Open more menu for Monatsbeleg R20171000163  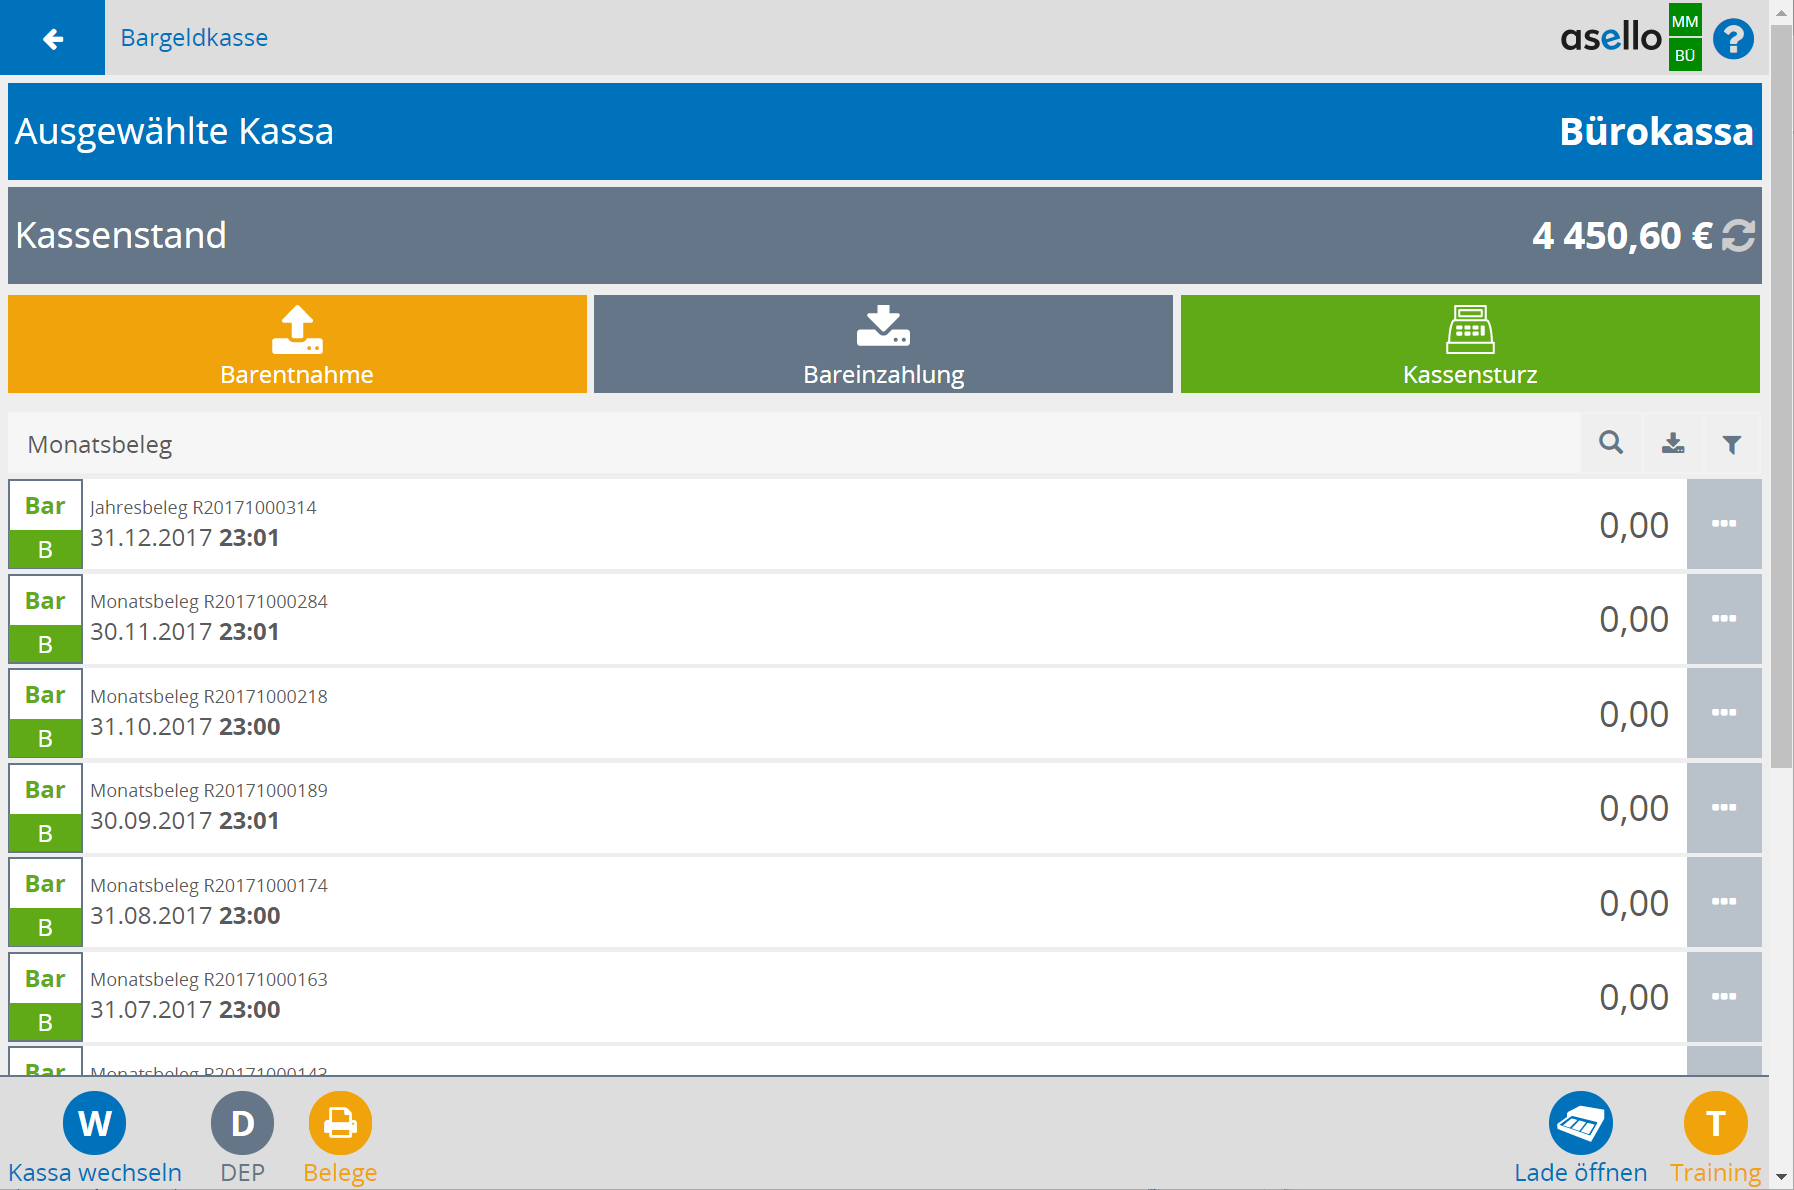click(x=1723, y=997)
